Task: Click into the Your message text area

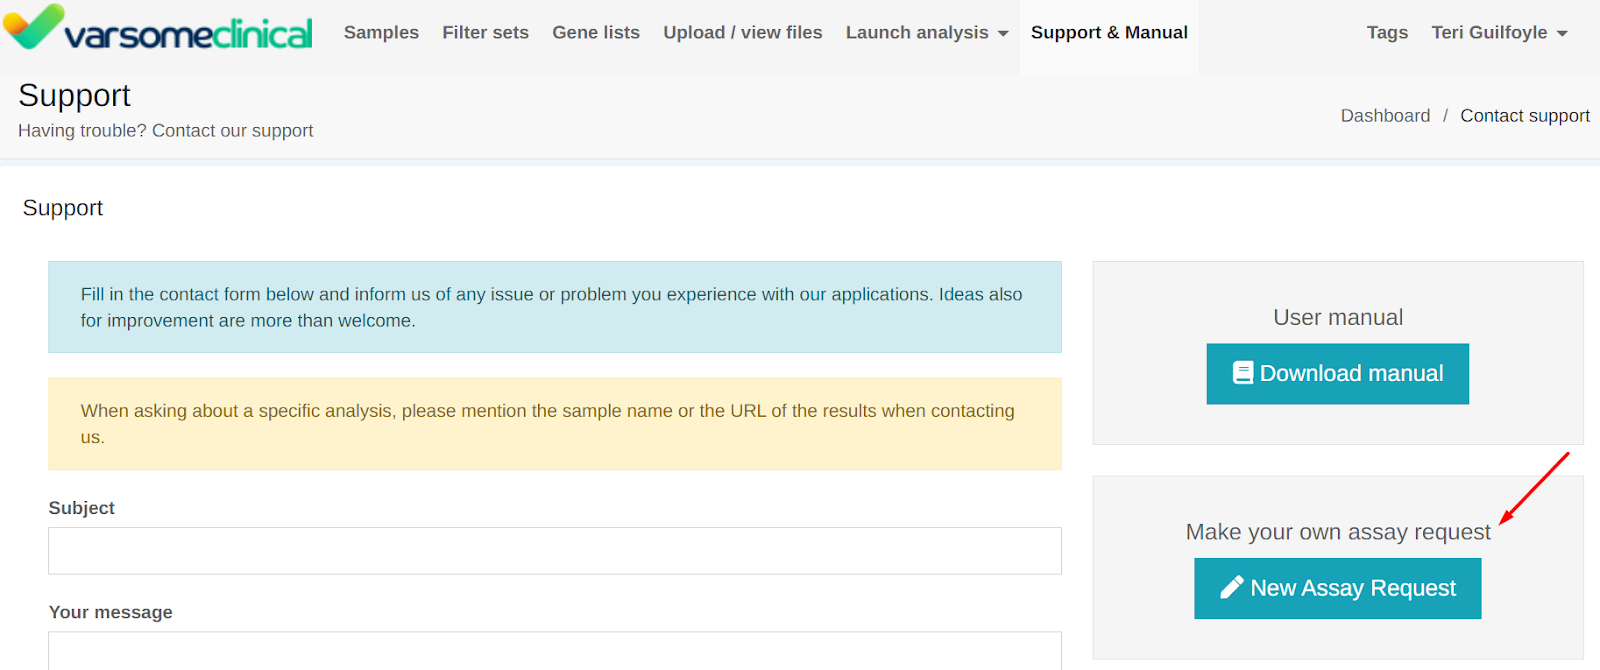Action: point(554,650)
